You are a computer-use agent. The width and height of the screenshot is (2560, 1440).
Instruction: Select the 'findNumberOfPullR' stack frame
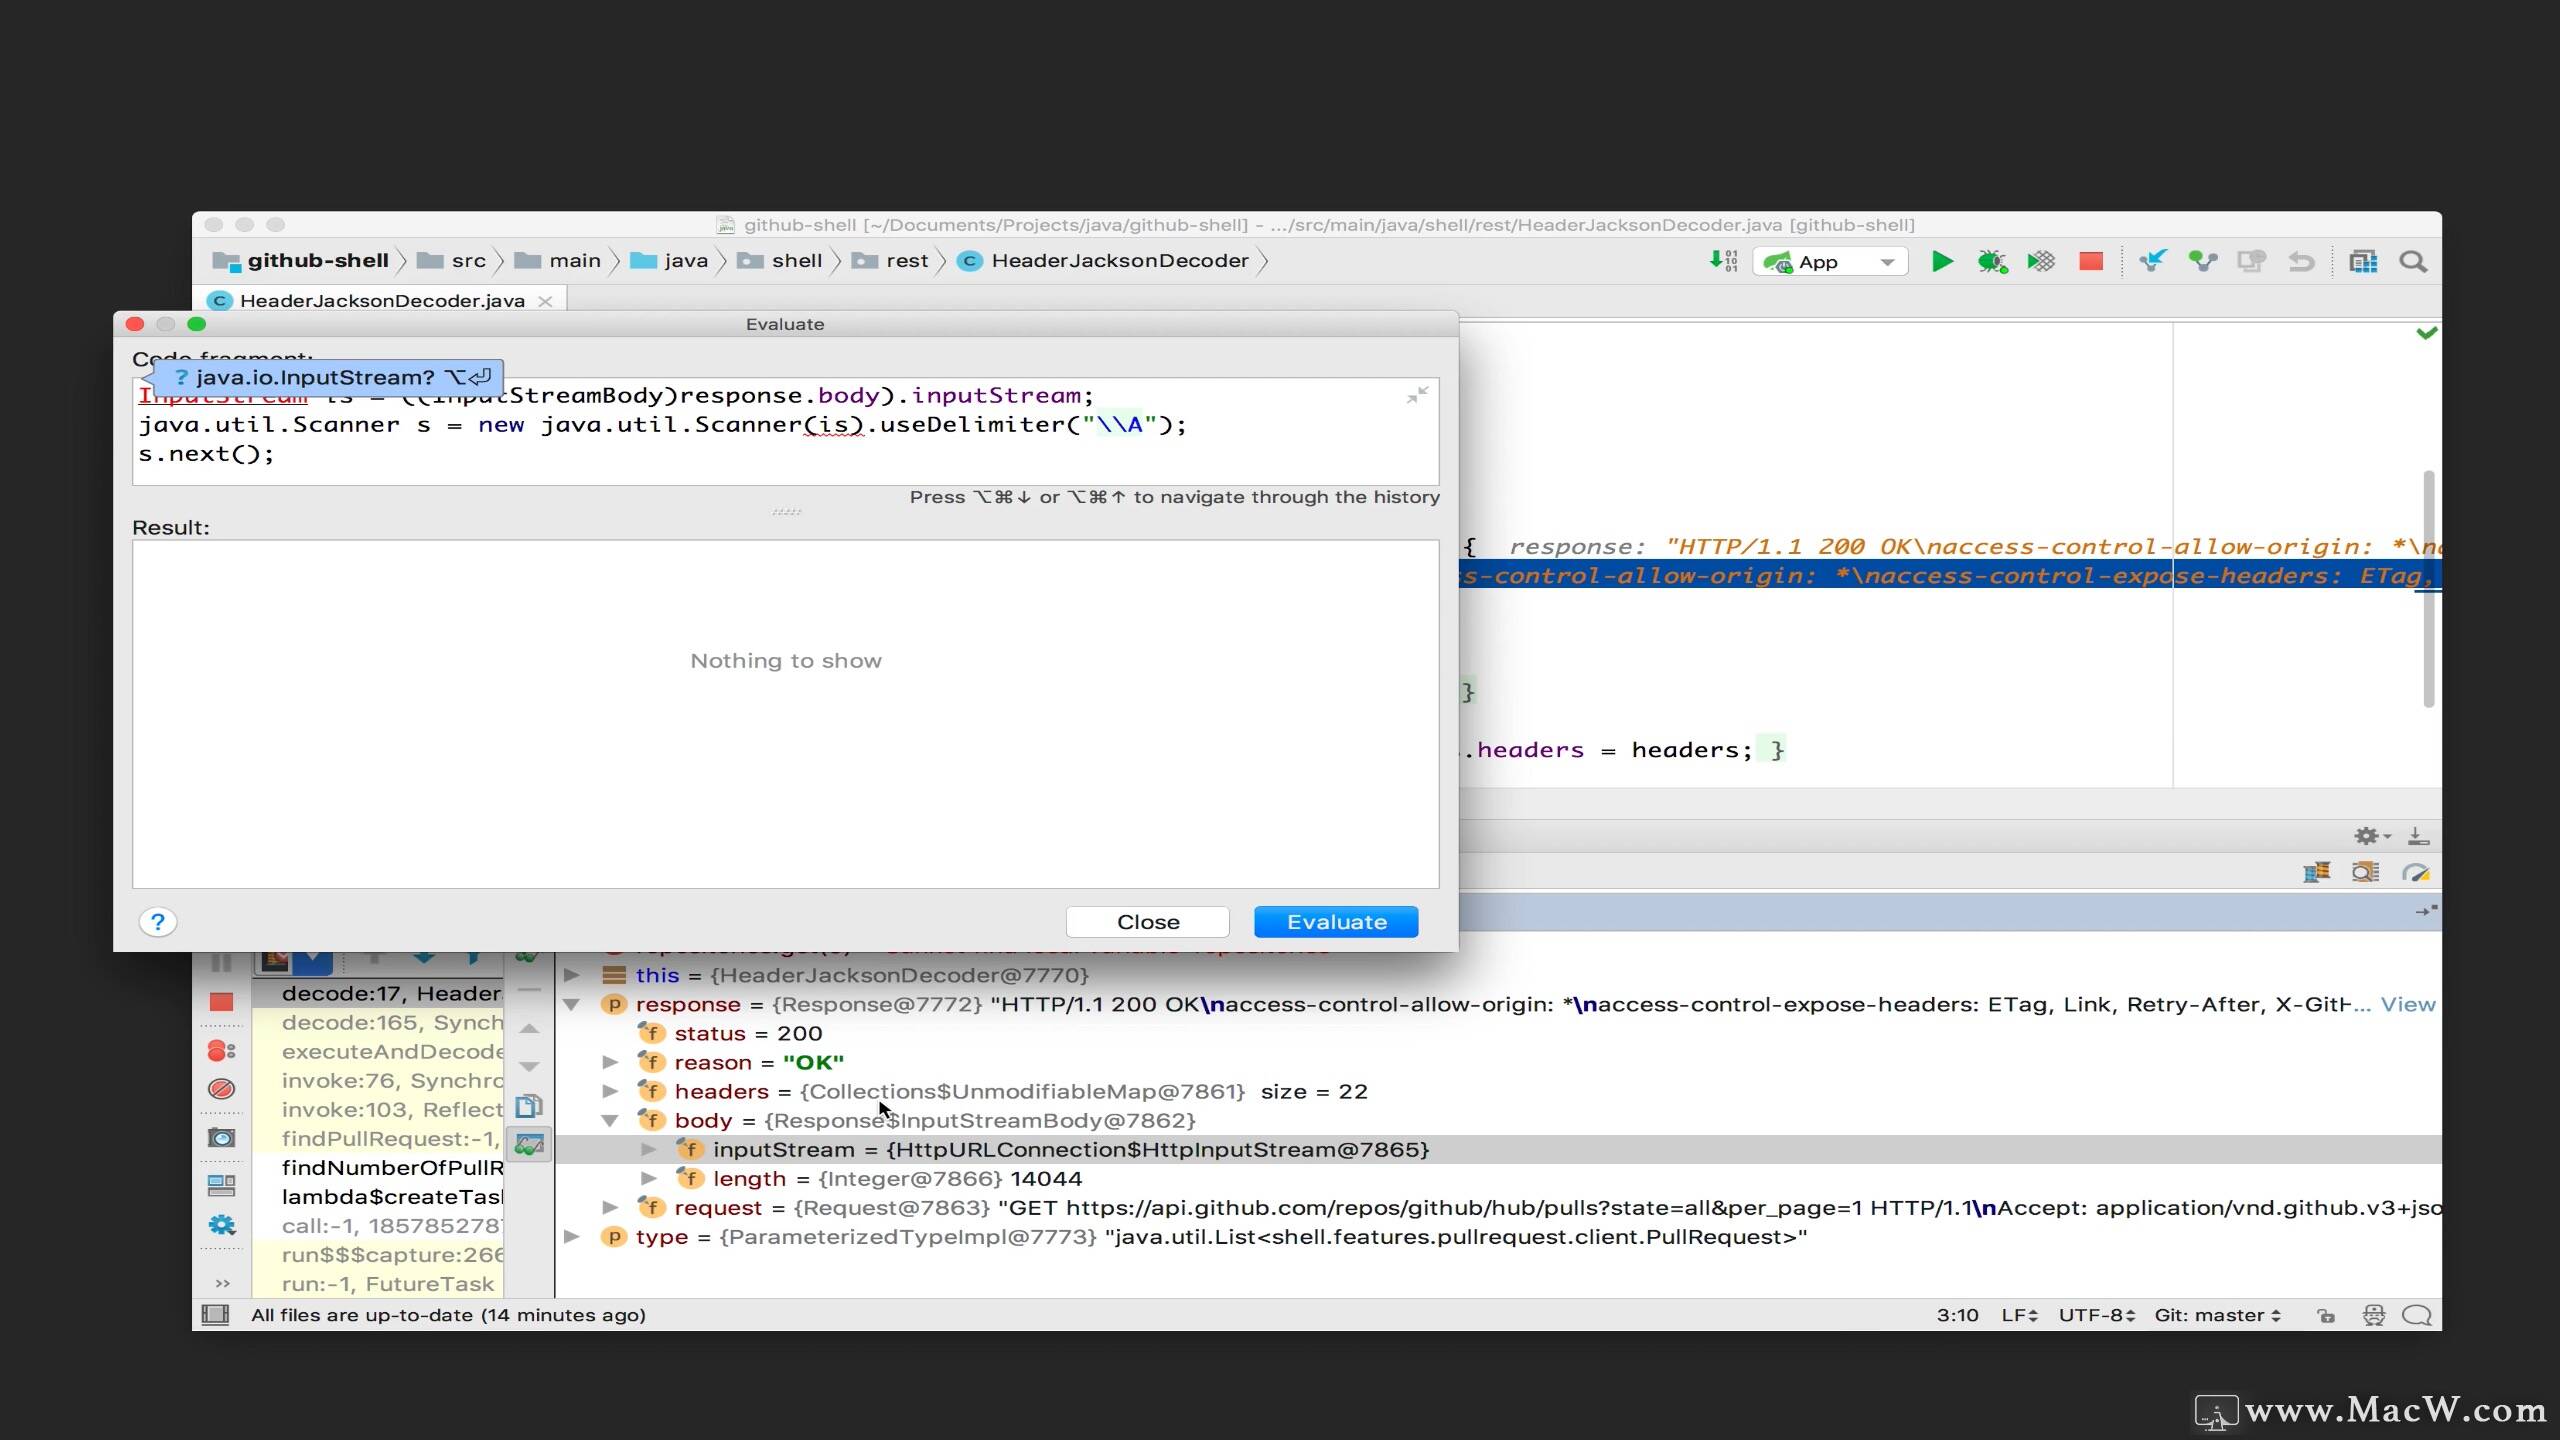378,1168
